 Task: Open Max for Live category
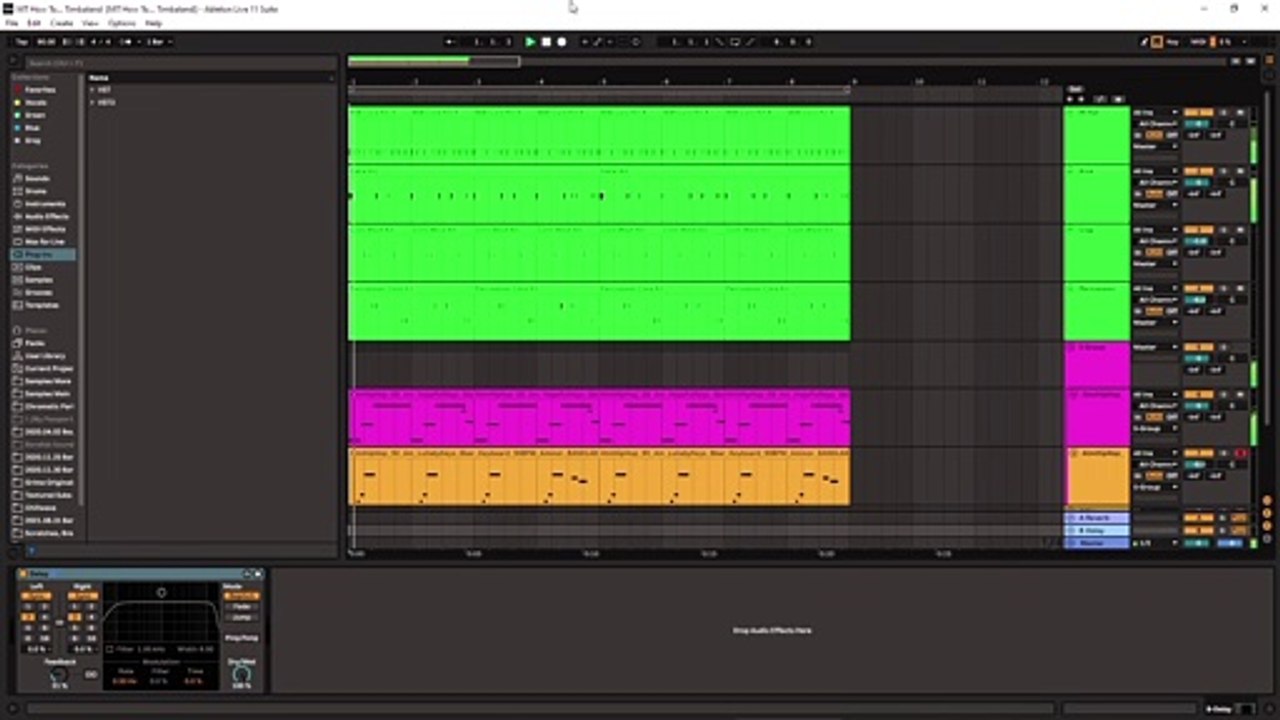(x=44, y=242)
